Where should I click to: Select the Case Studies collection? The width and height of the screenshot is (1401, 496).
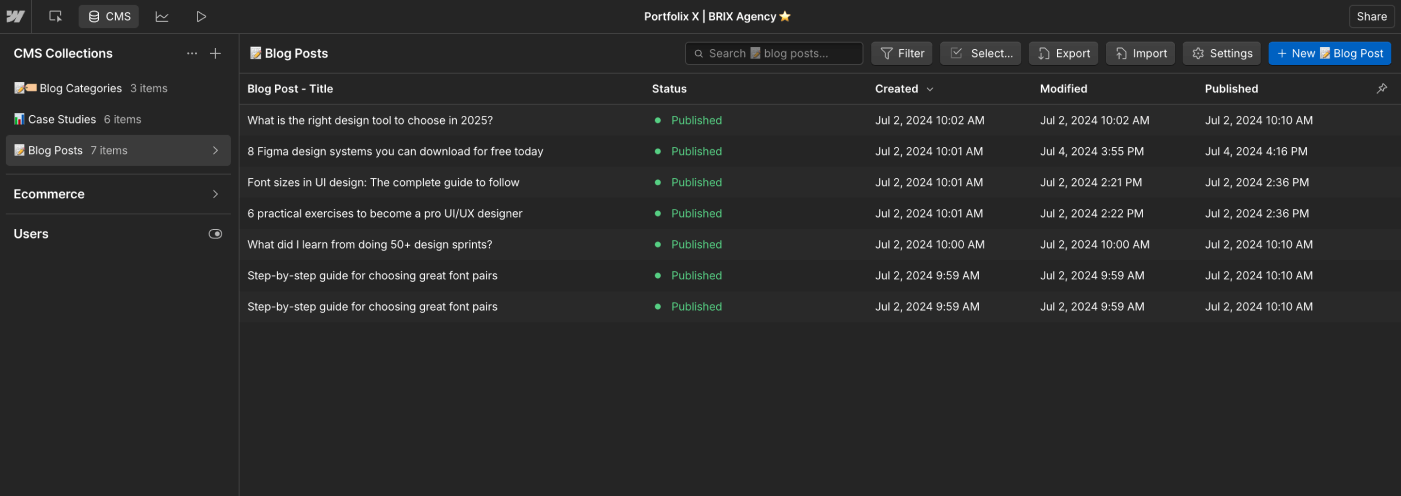[119, 119]
